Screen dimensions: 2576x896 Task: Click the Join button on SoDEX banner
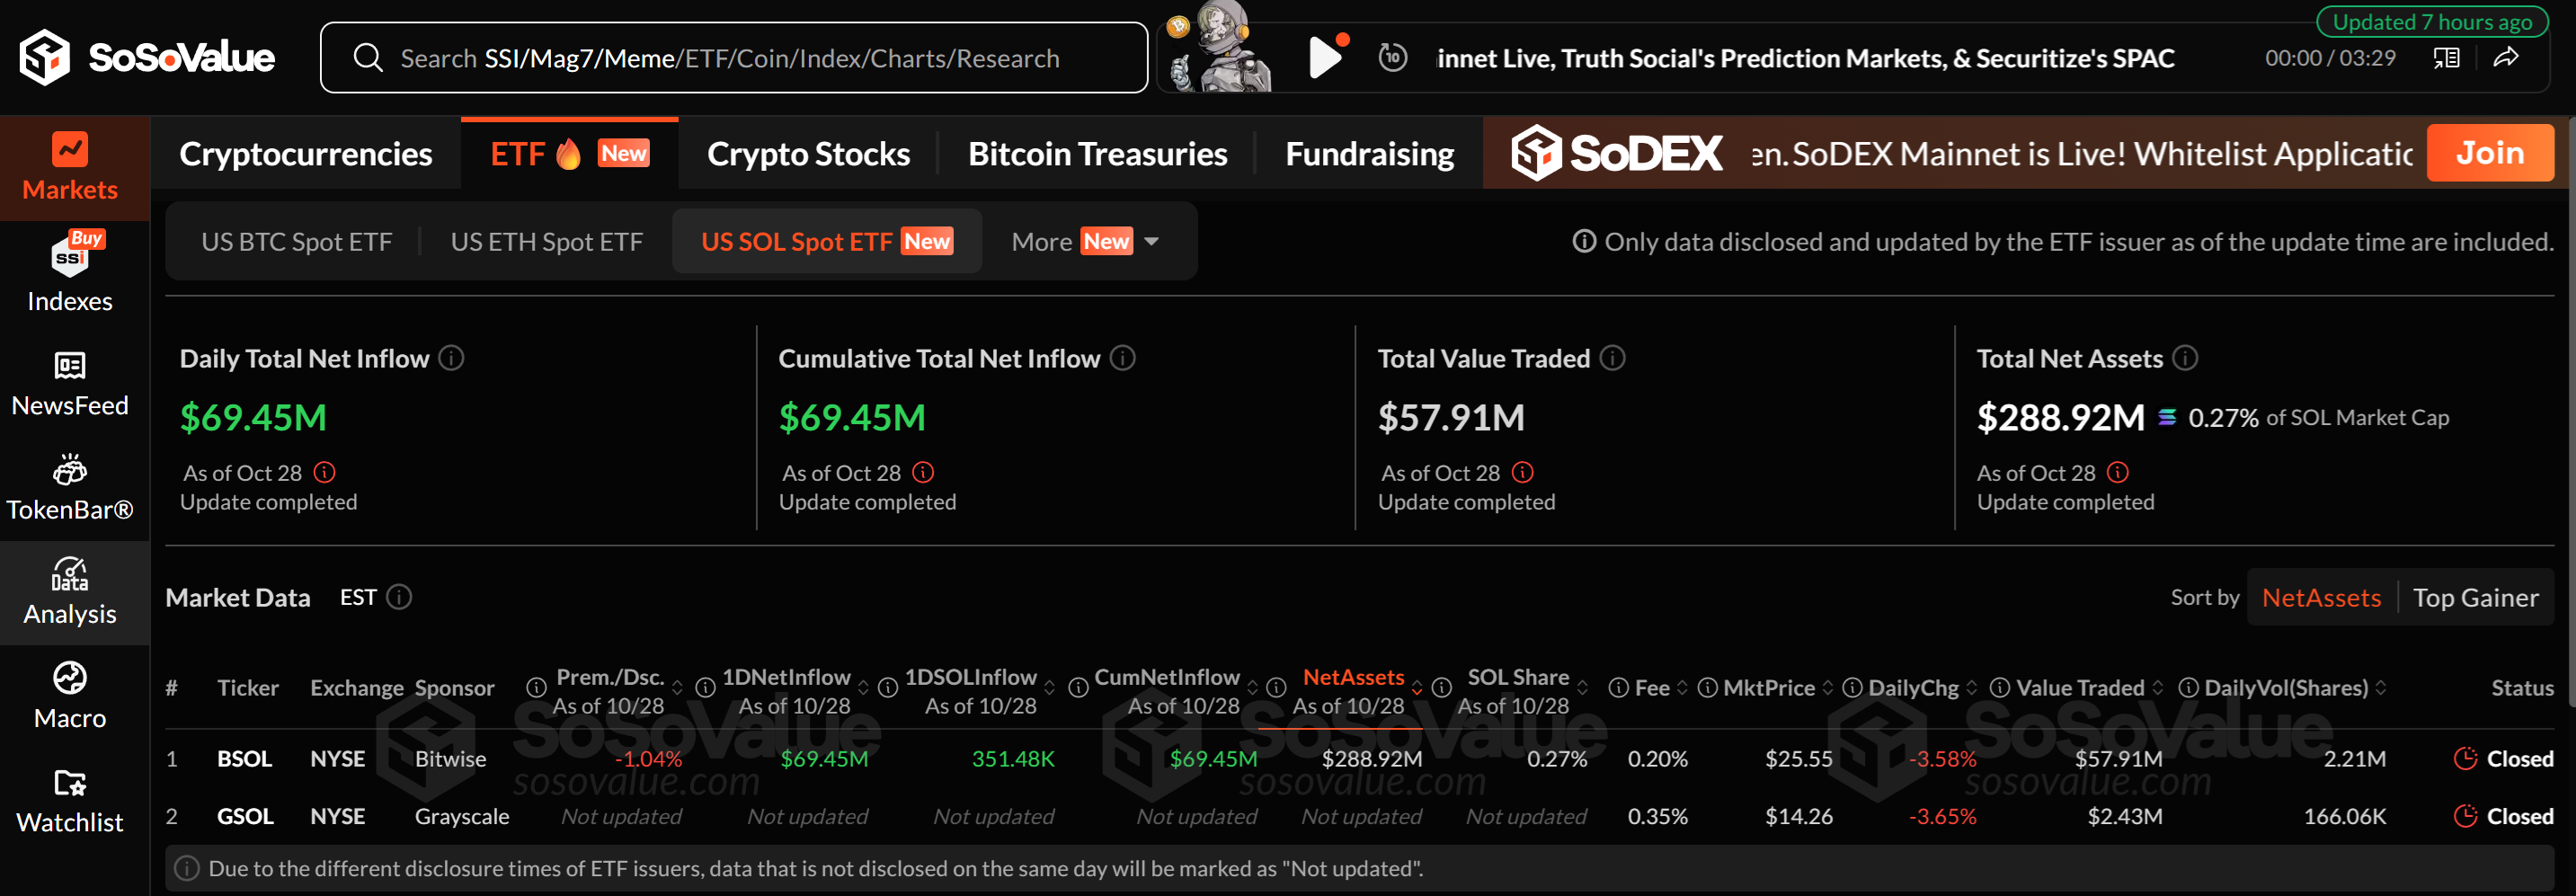pyautogui.click(x=2489, y=153)
